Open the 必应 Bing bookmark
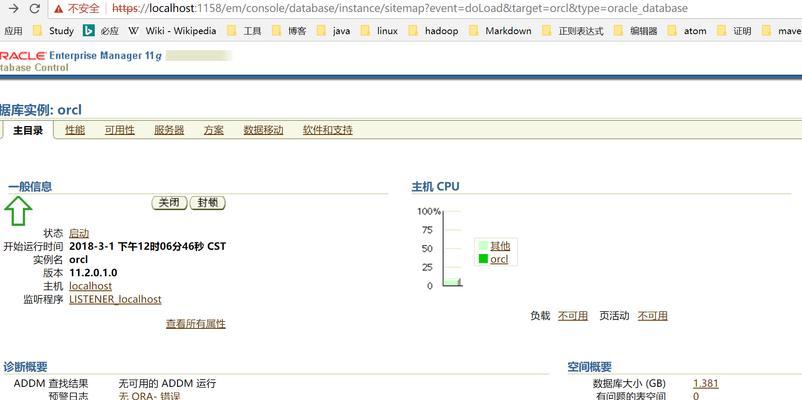 click(101, 31)
